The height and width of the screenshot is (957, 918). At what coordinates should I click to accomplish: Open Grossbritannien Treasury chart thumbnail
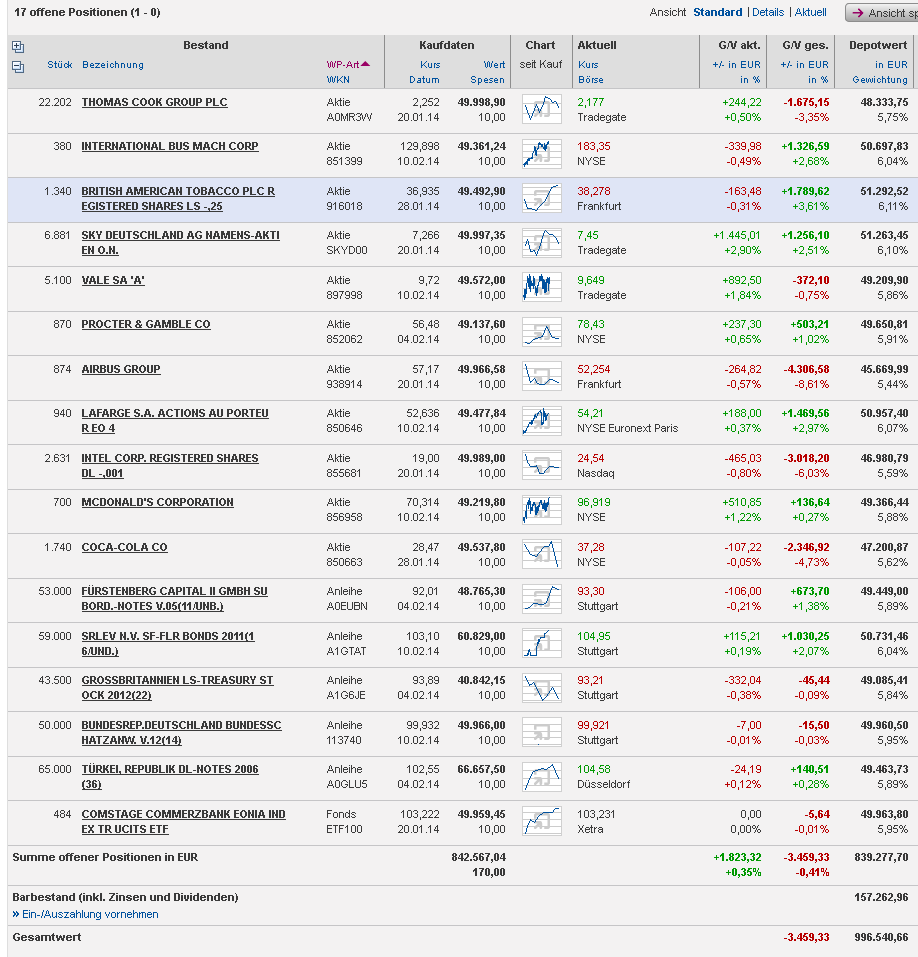pyautogui.click(x=541, y=688)
